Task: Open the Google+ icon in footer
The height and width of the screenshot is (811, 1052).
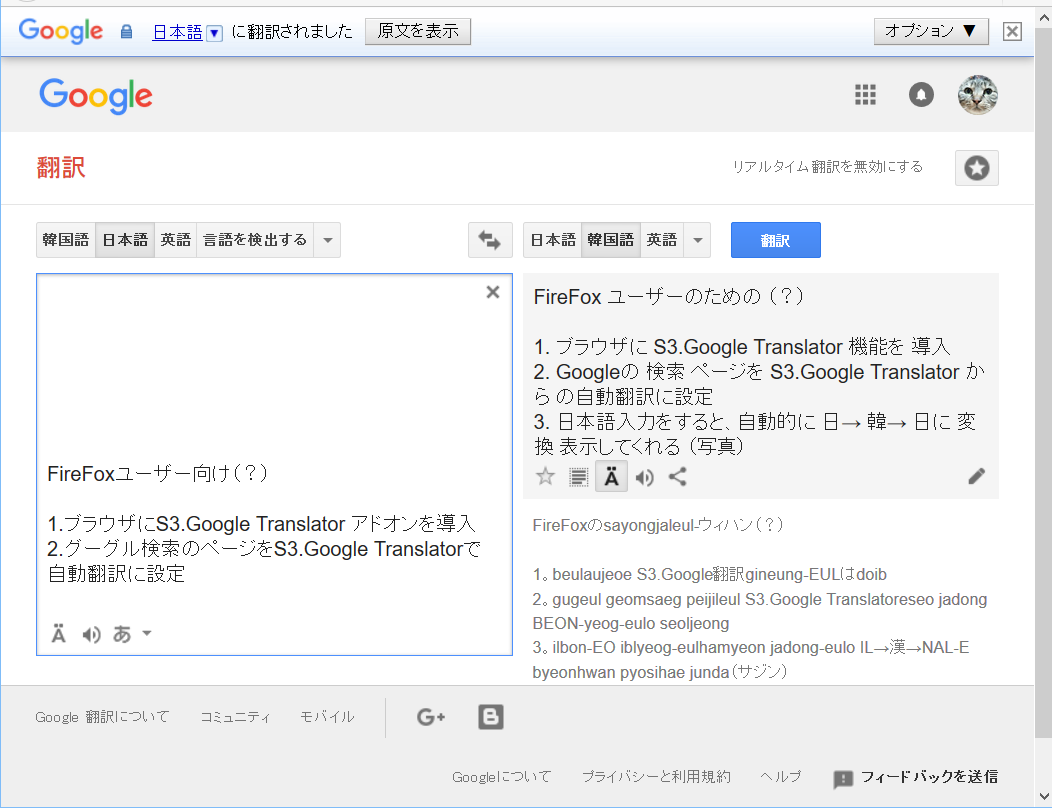Action: (431, 716)
